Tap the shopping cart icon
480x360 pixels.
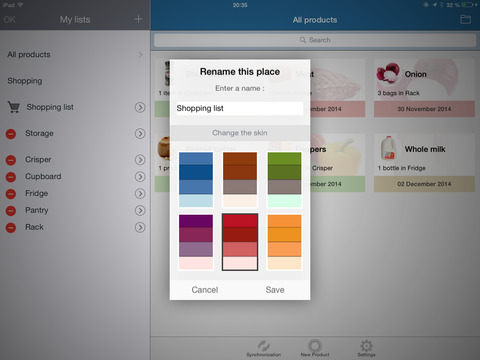[x=14, y=107]
